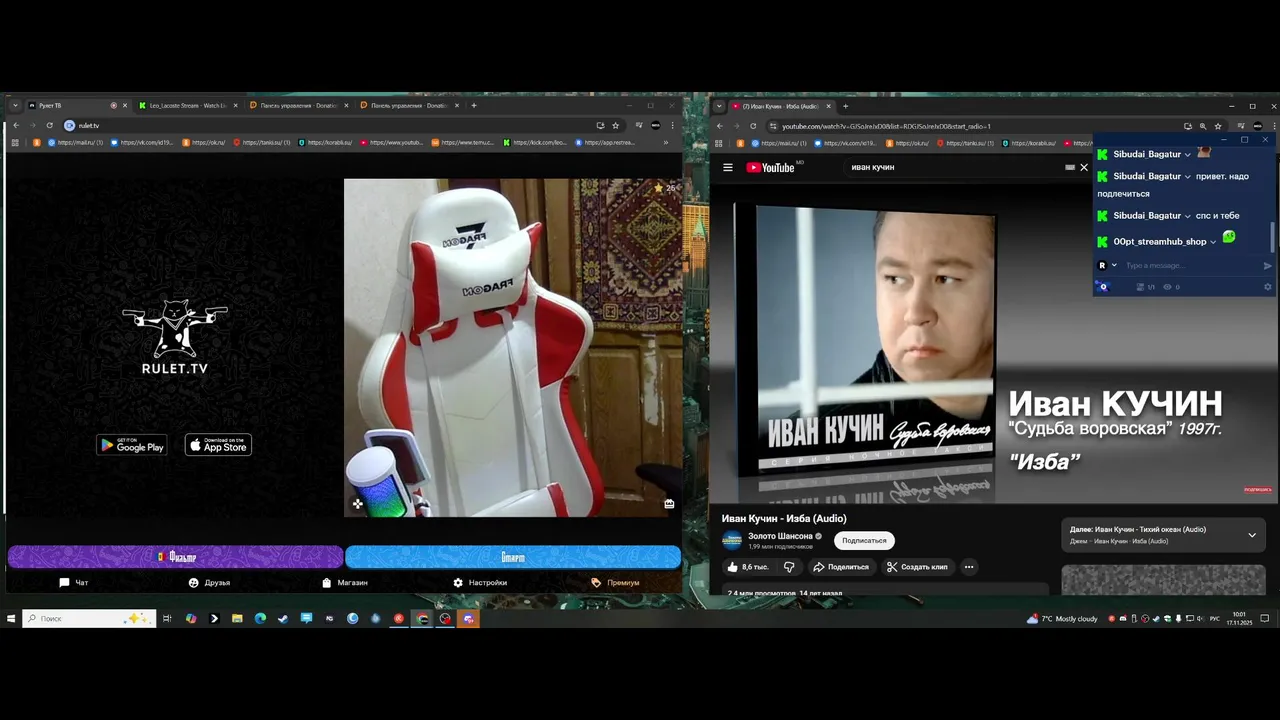Clear the YouTube search query

[1083, 167]
